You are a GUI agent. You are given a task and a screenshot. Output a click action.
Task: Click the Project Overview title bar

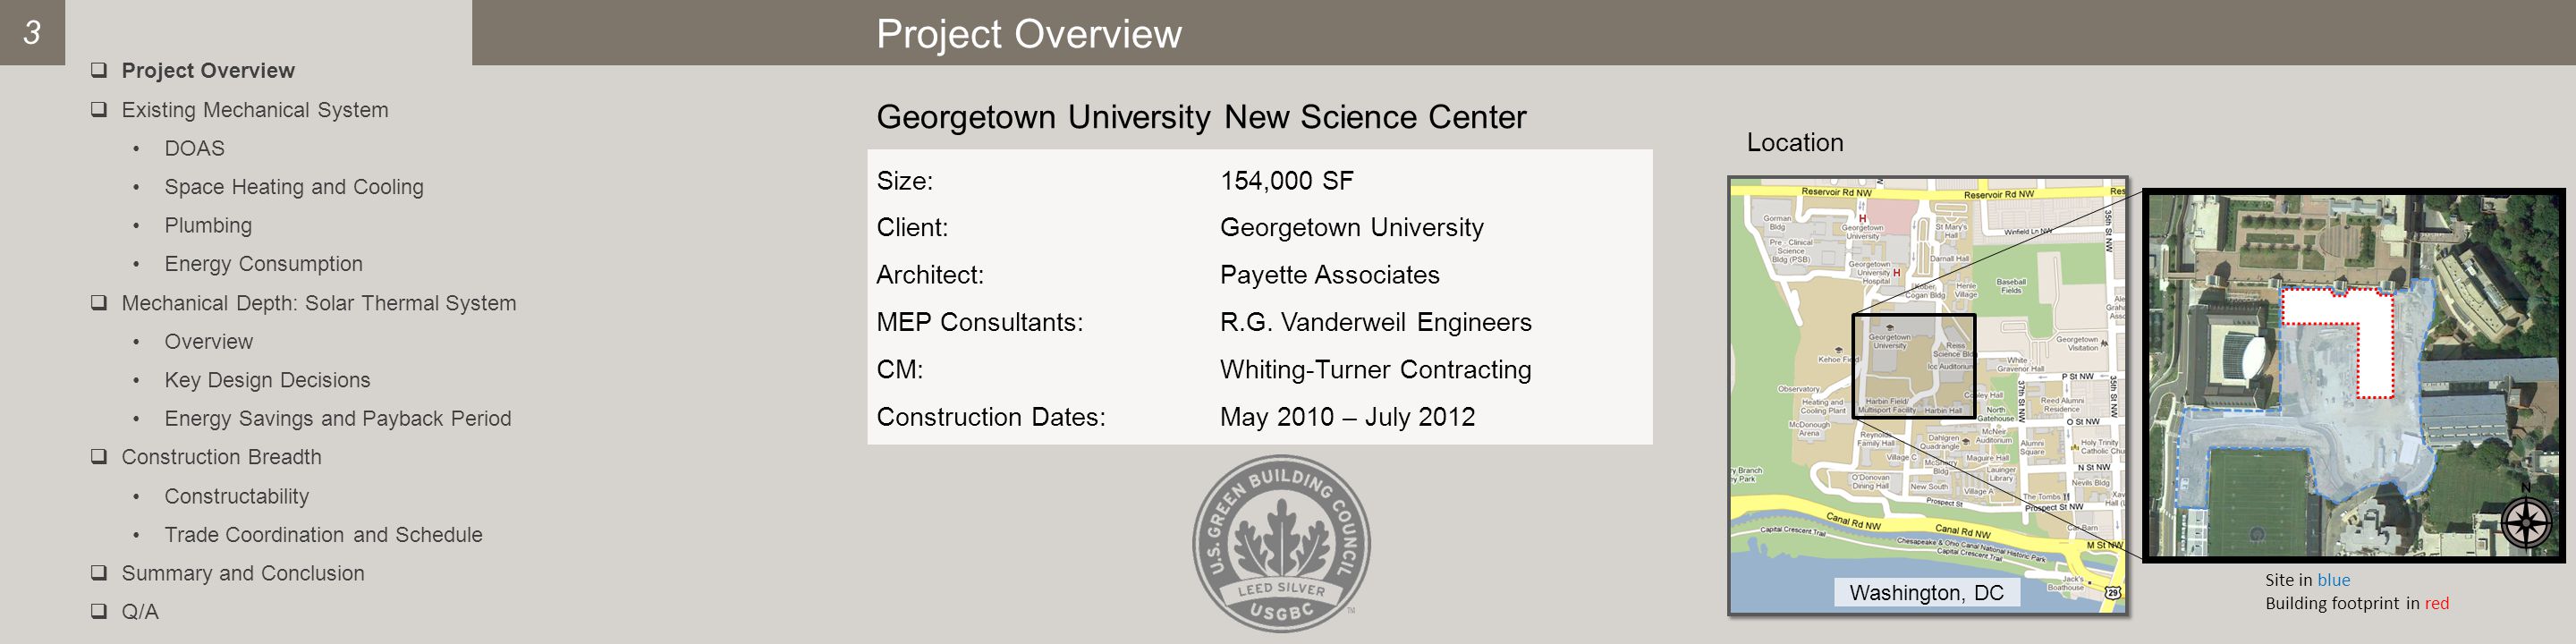click(x=1523, y=33)
